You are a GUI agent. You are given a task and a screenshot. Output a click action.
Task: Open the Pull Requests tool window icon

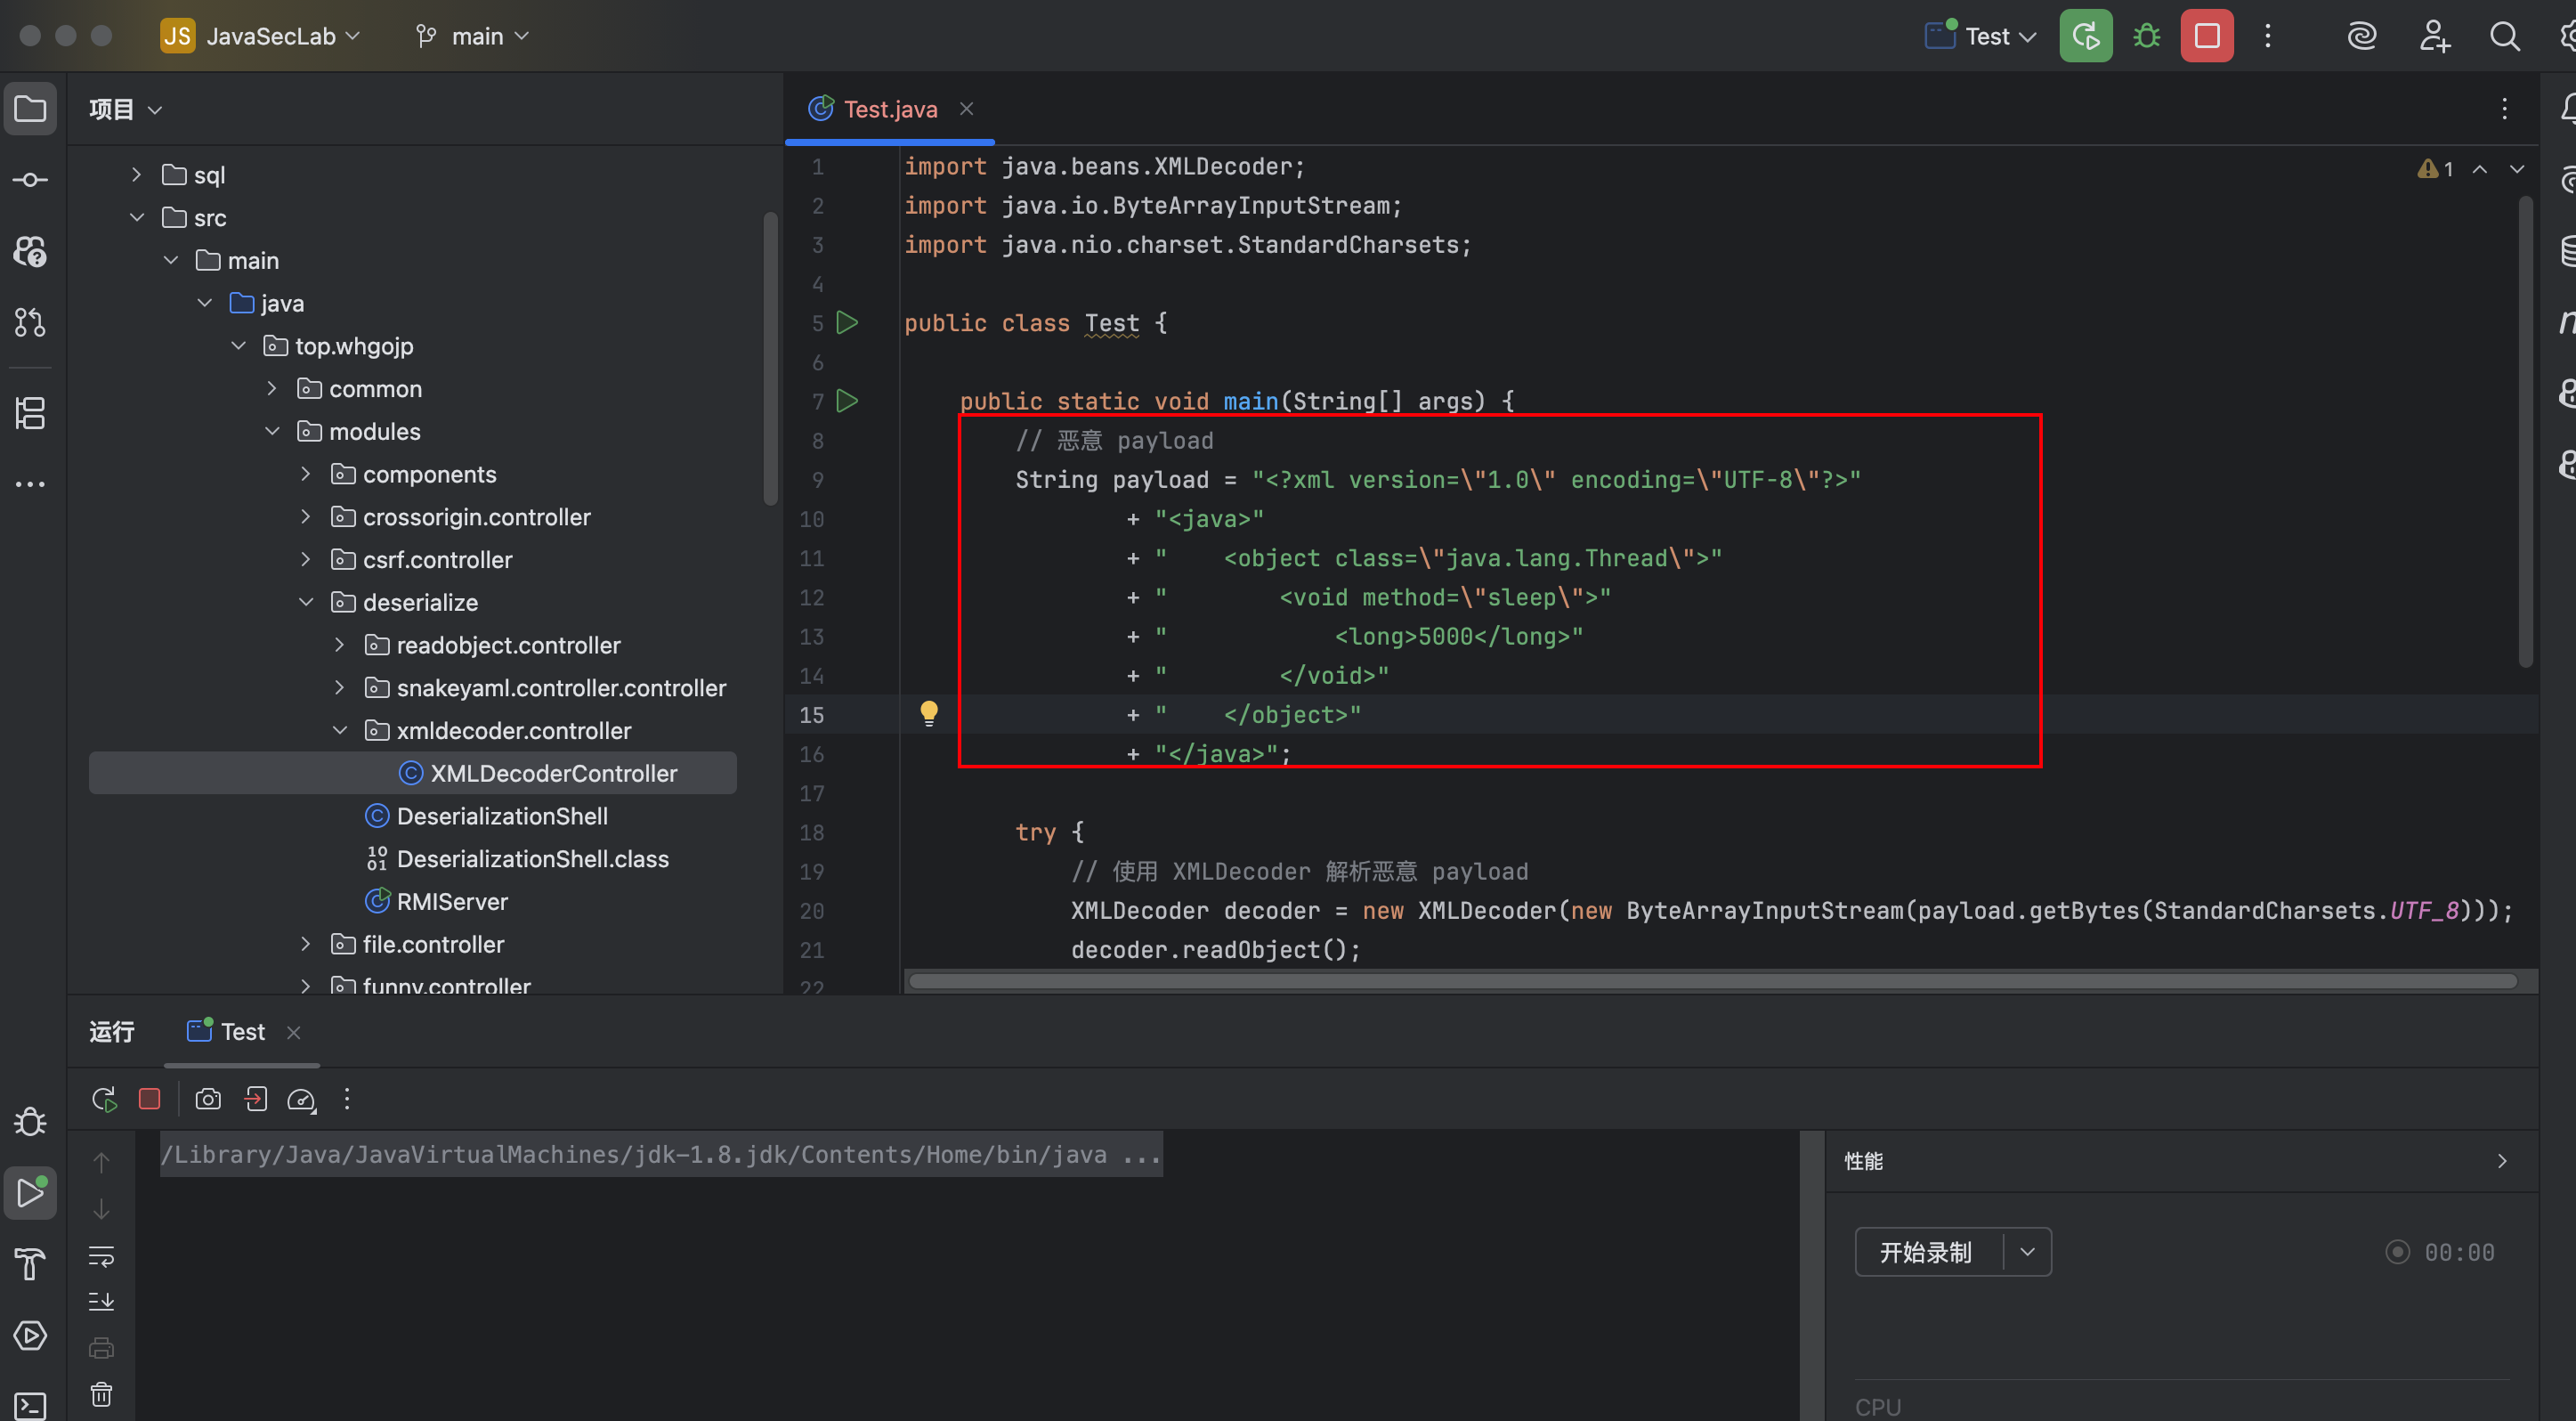(x=30, y=322)
